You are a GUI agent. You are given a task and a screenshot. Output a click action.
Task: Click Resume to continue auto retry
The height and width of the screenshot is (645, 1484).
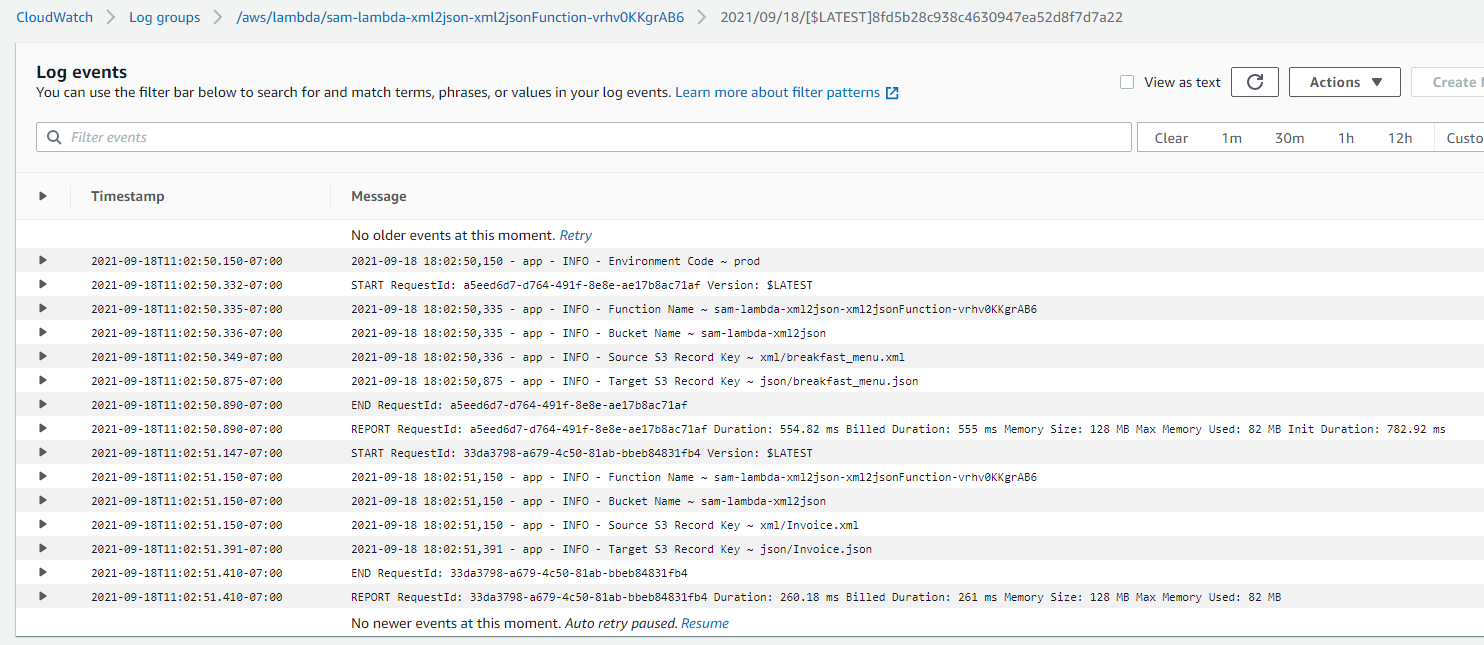pyautogui.click(x=705, y=623)
